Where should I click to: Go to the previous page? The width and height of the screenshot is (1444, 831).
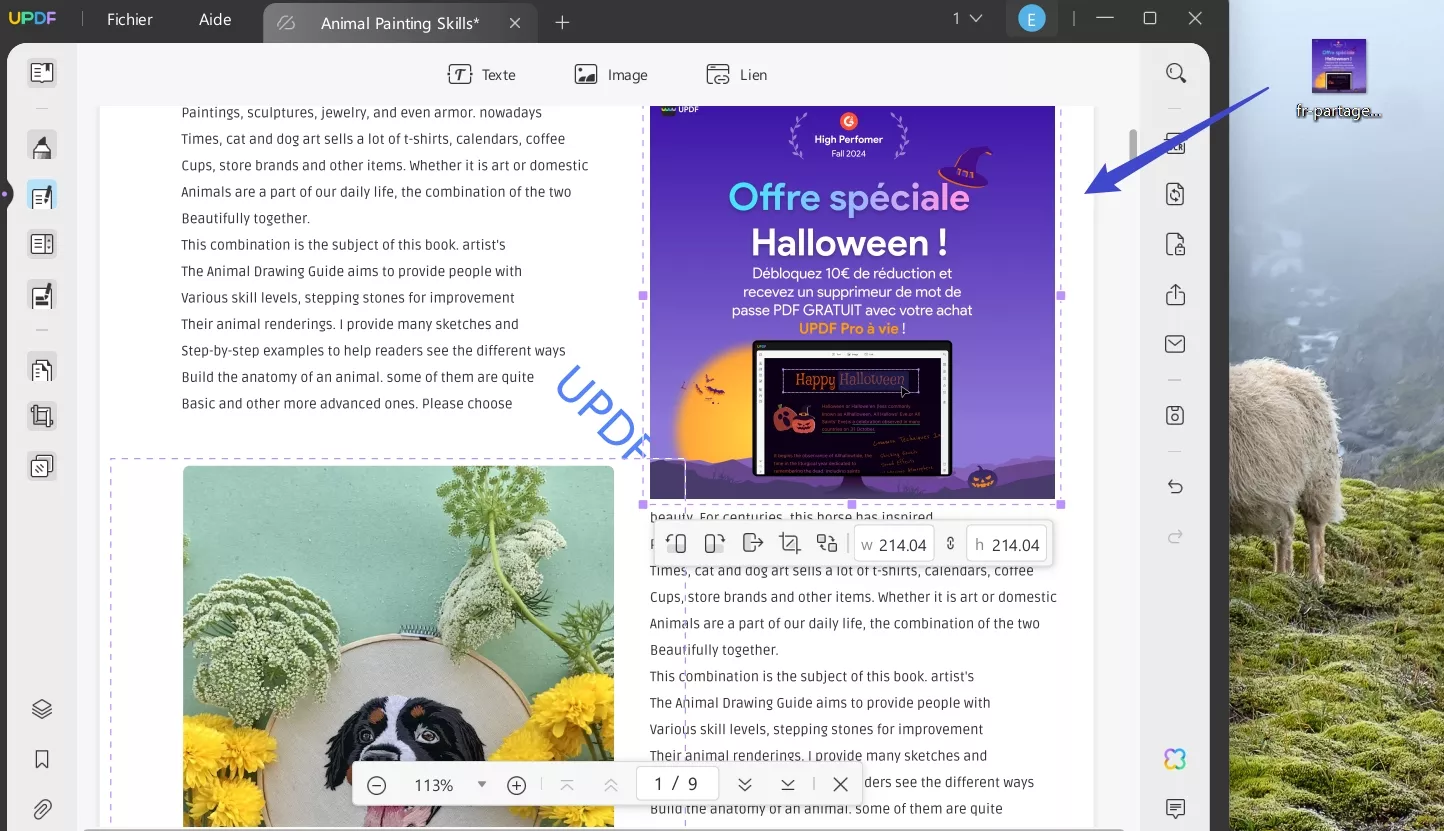point(611,785)
